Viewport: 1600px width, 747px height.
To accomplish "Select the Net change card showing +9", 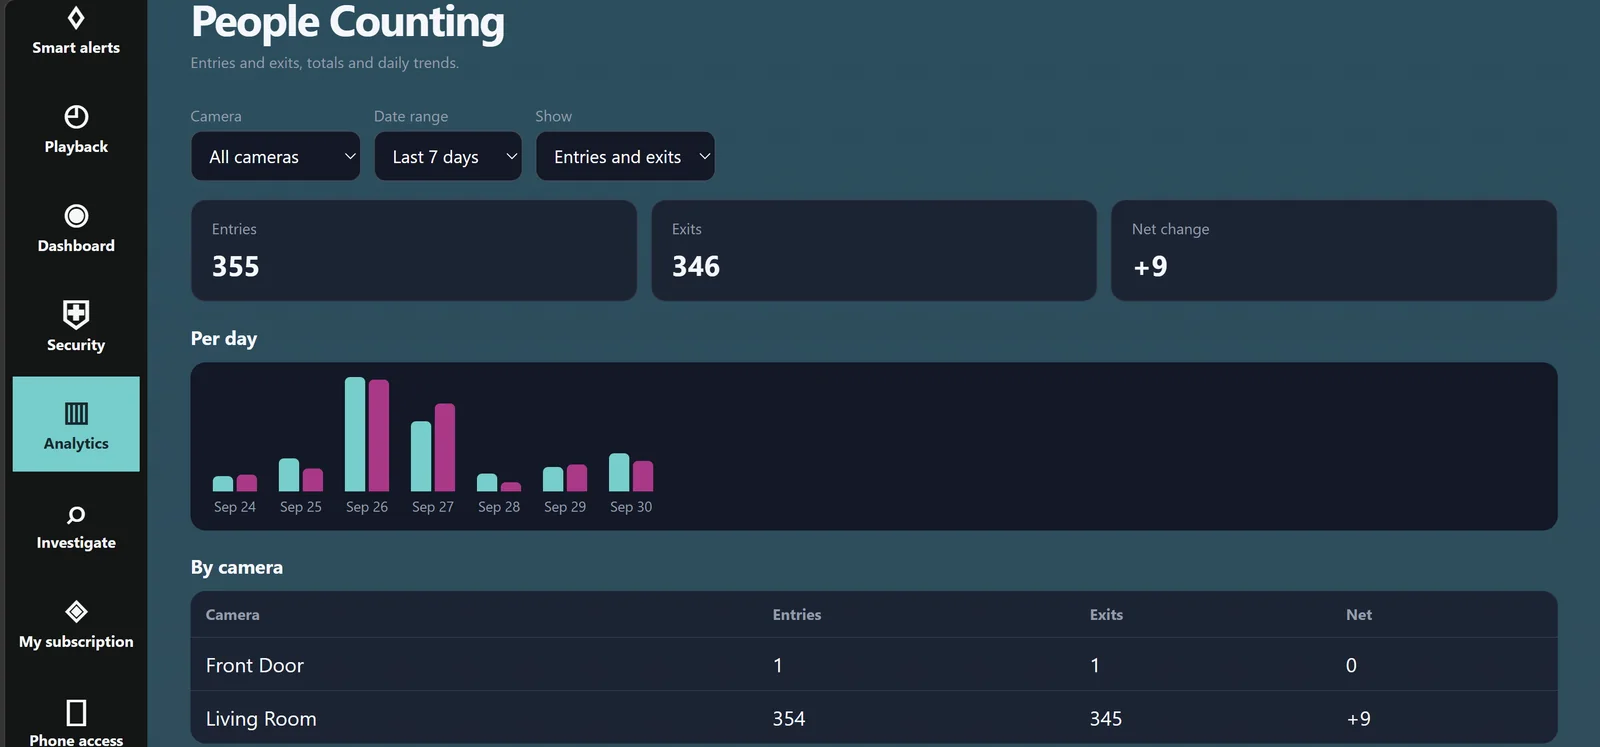I will click(1334, 251).
